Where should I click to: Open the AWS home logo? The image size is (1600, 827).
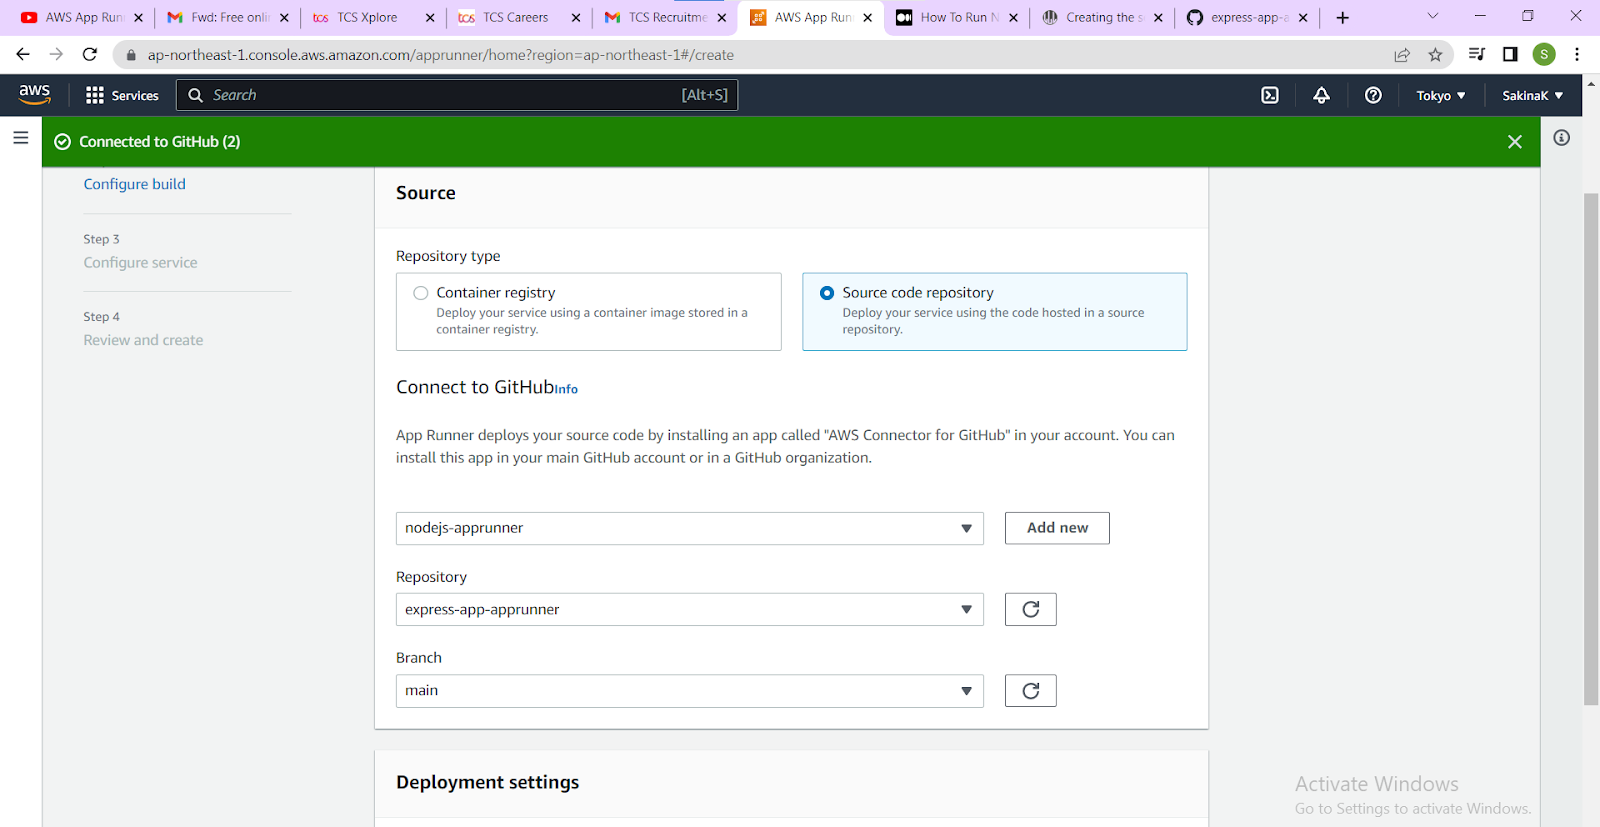[34, 94]
